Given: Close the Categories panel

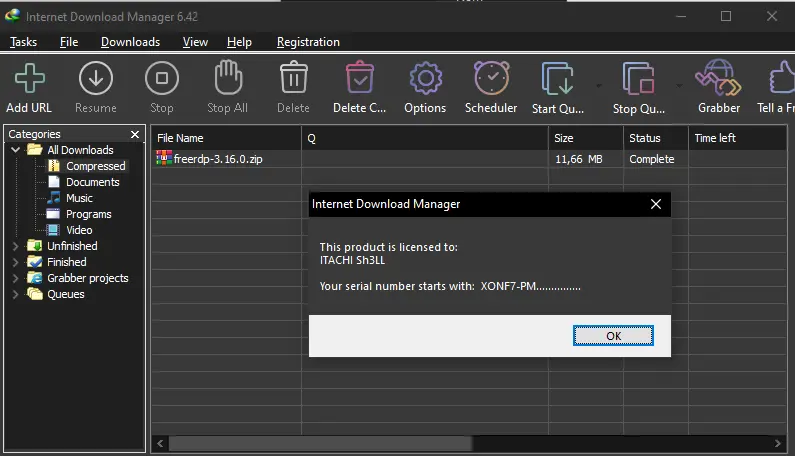Looking at the screenshot, I should click(135, 134).
